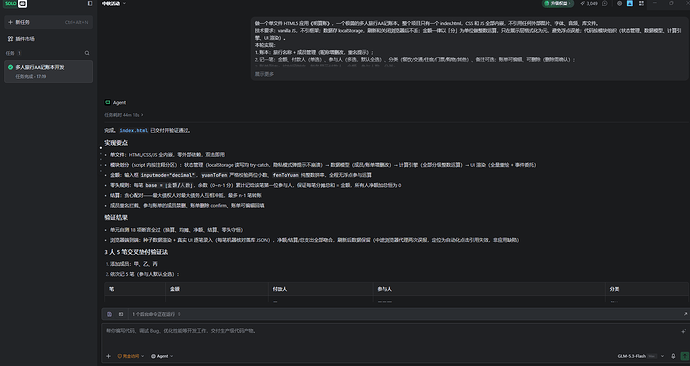Search tasks with the magnifier icon

[87, 53]
